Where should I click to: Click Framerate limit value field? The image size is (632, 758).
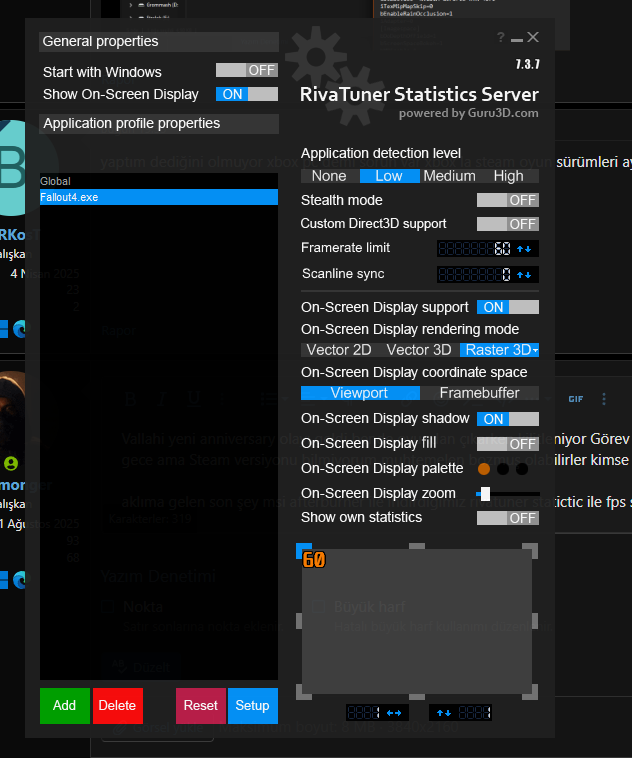[475, 248]
